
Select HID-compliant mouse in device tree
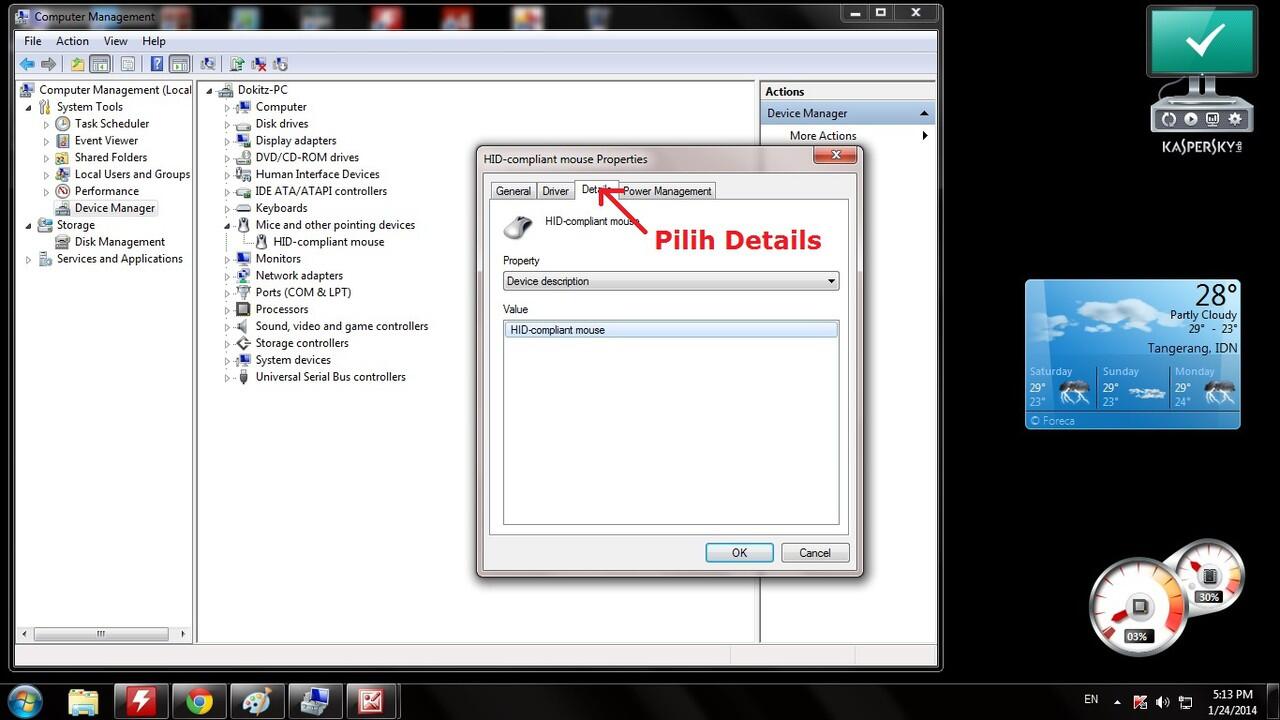tap(329, 242)
